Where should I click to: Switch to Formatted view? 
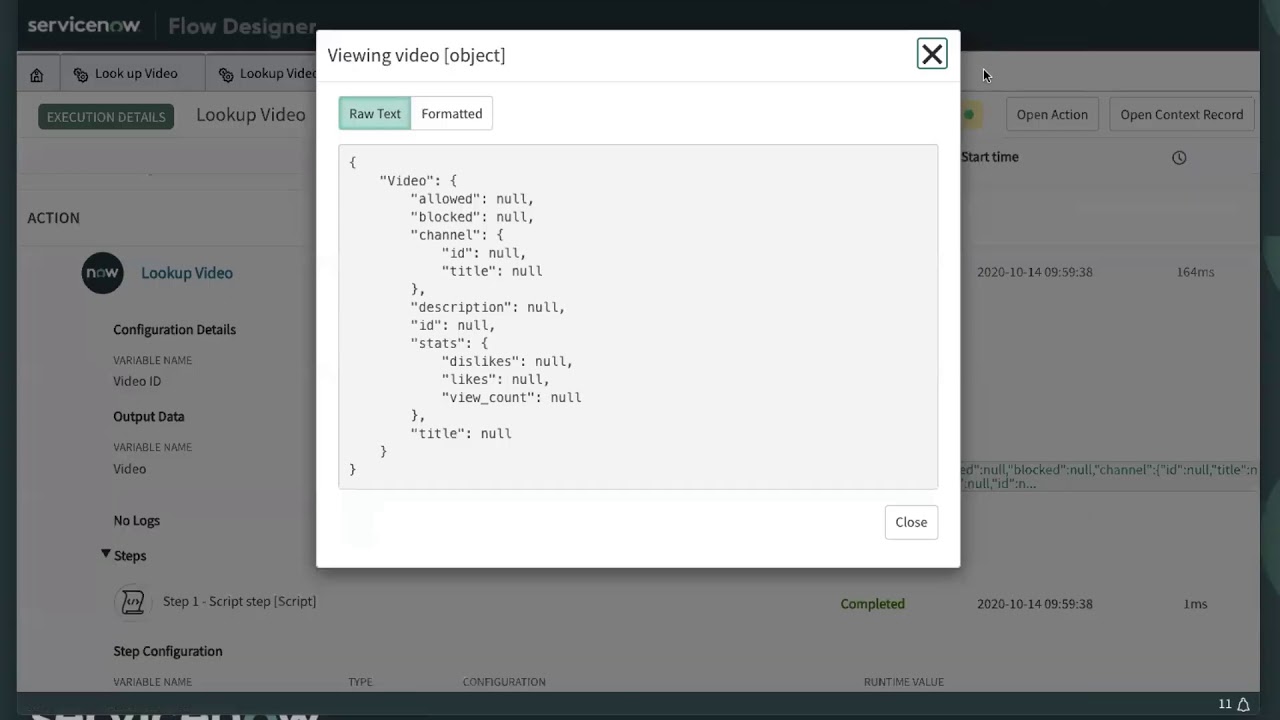click(x=451, y=114)
